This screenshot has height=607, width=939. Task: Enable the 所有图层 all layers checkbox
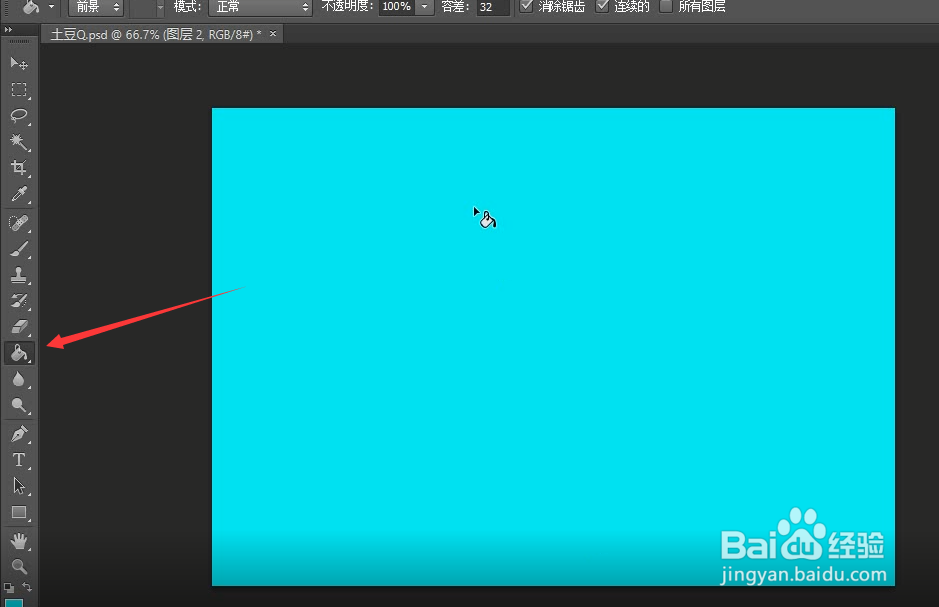click(665, 6)
